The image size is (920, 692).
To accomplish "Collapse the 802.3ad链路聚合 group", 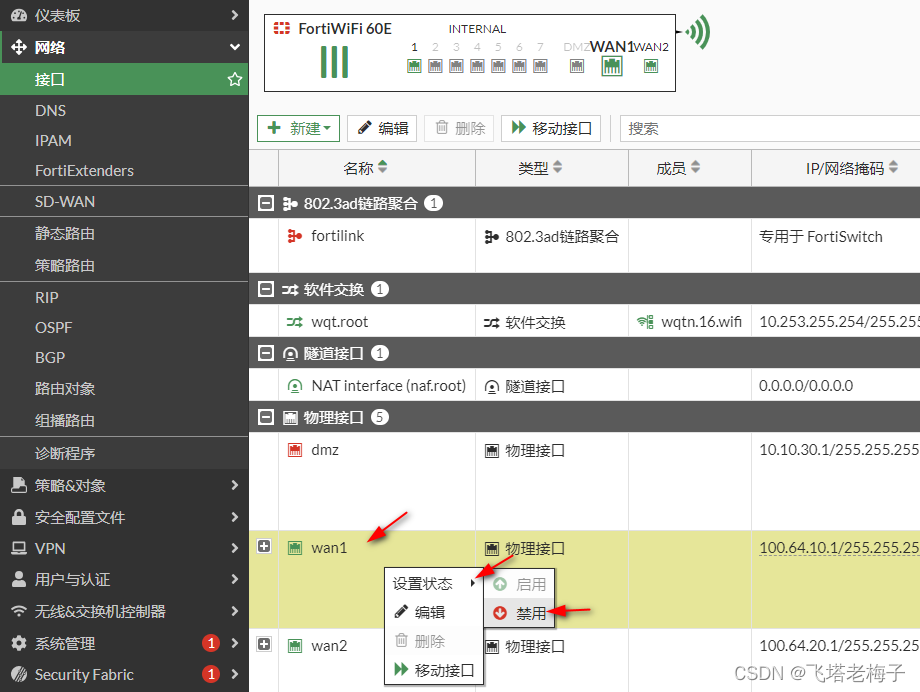I will pos(266,203).
